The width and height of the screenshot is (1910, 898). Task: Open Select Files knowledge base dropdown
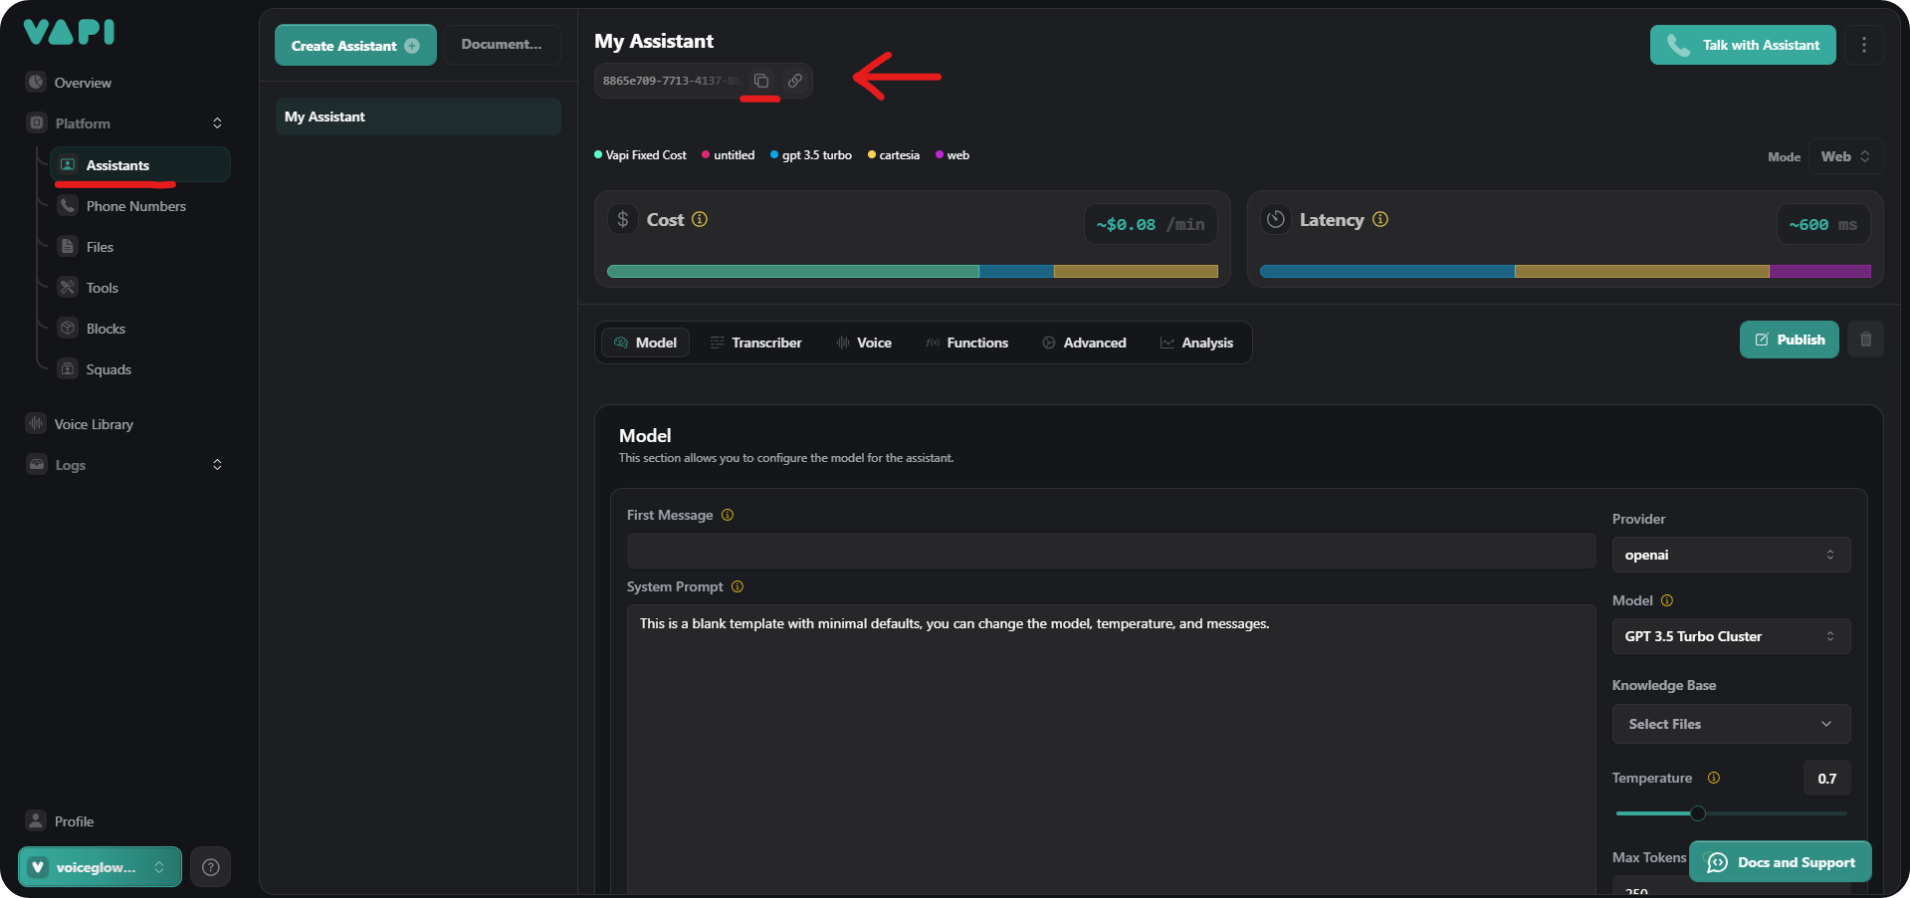click(1731, 724)
